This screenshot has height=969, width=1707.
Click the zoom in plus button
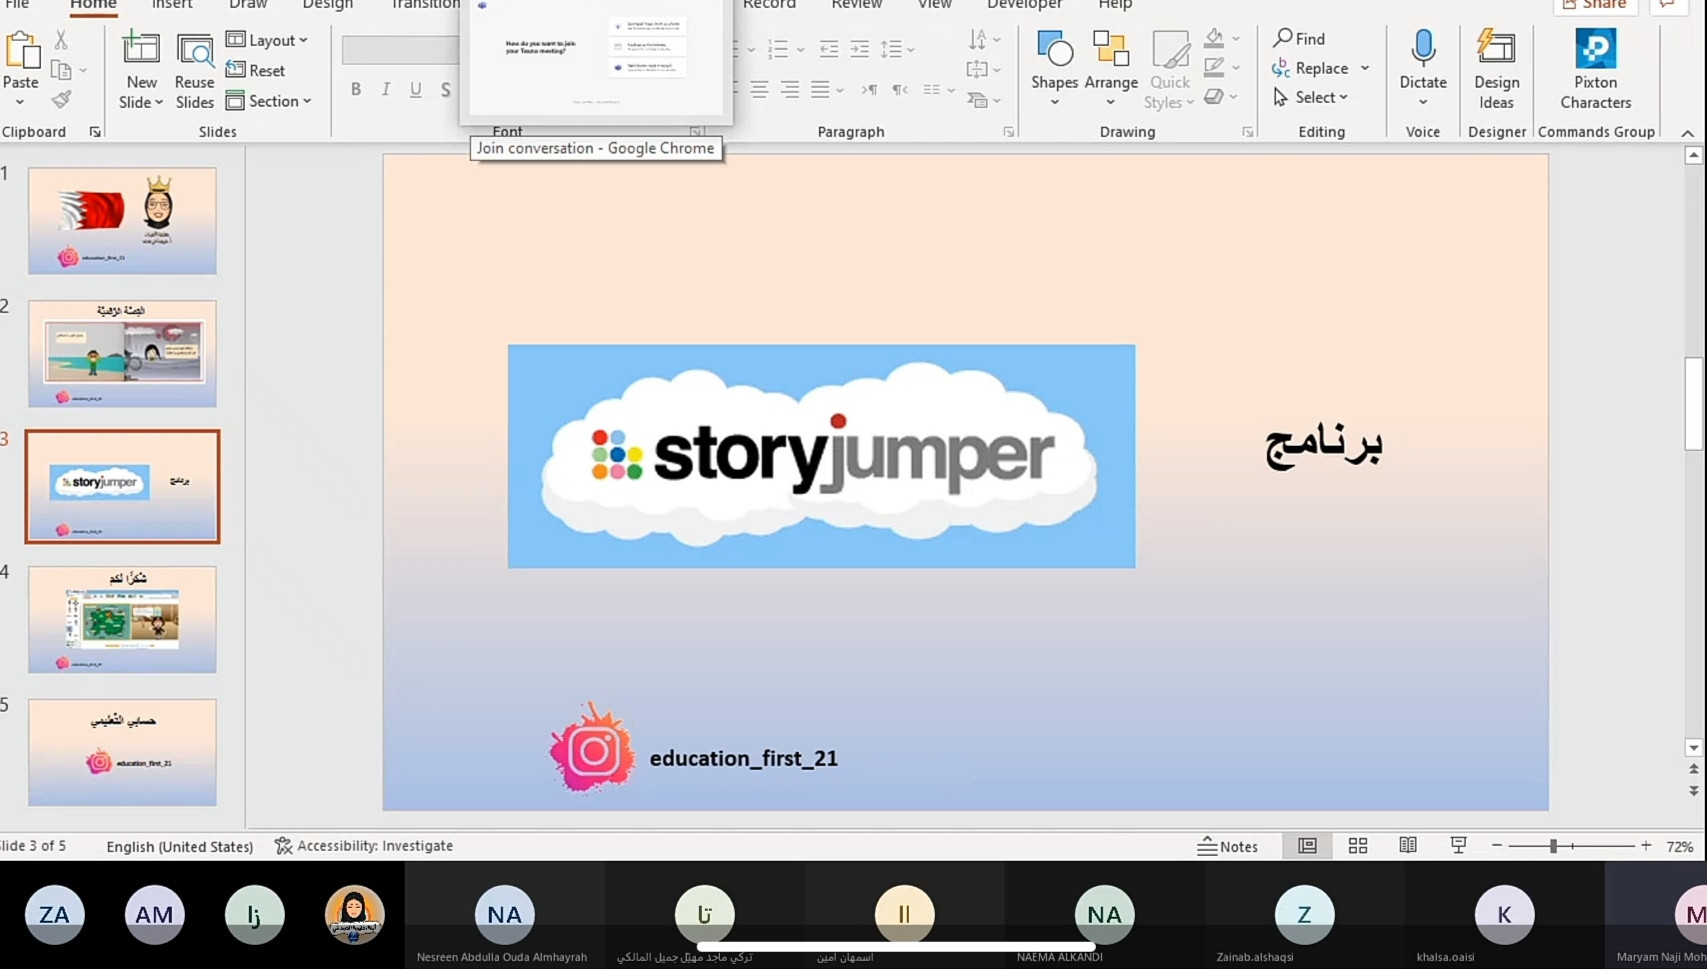point(1646,846)
